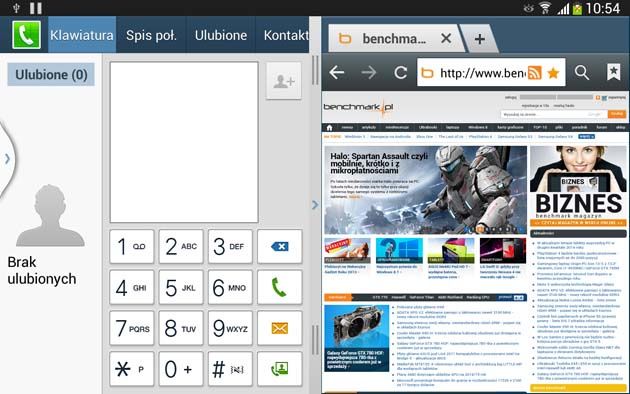
Task: Tap the green Phone app icon
Action: coord(27,35)
